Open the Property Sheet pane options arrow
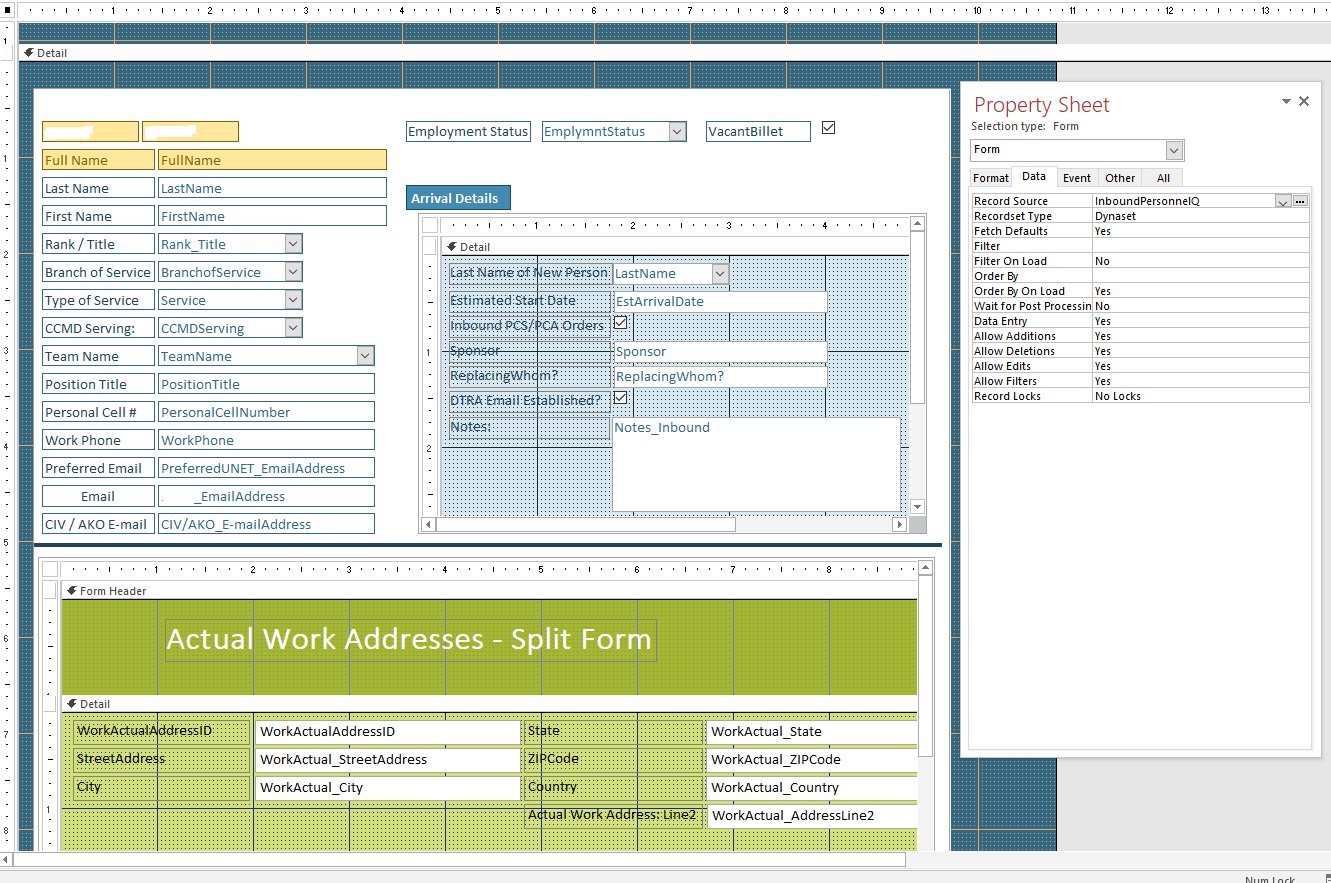Viewport: 1331px width, 883px height. (1286, 102)
